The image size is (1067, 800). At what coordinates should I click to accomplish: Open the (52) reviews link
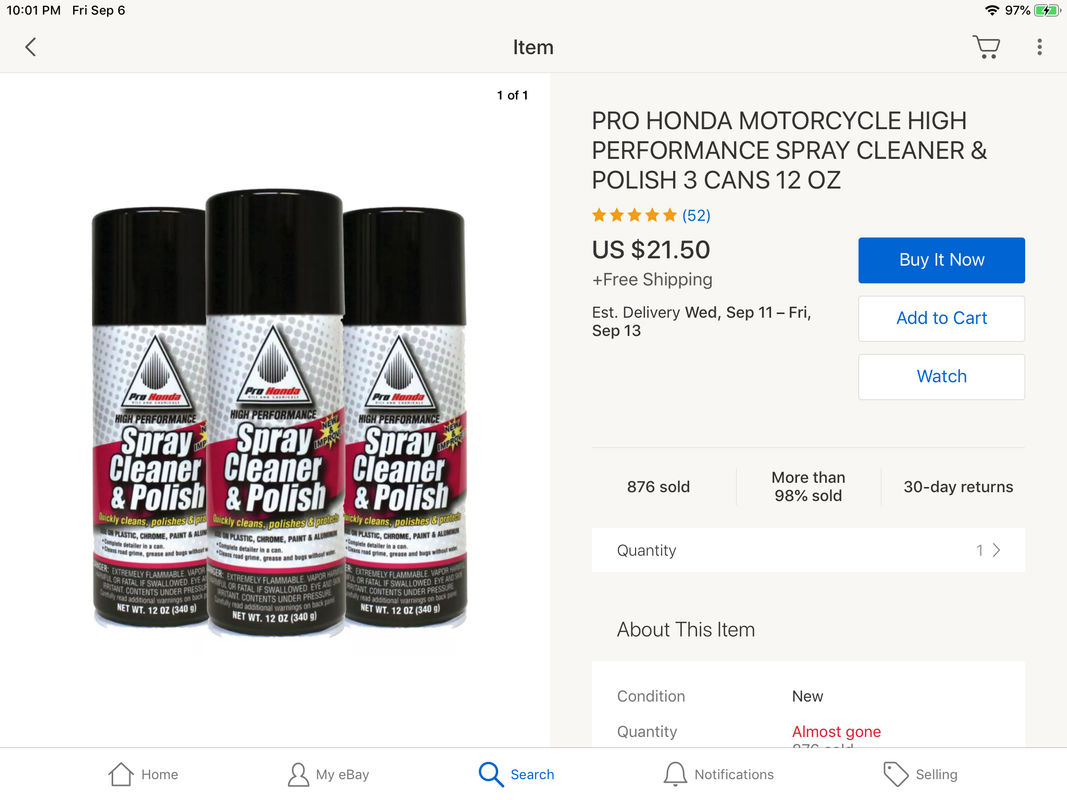tap(696, 216)
